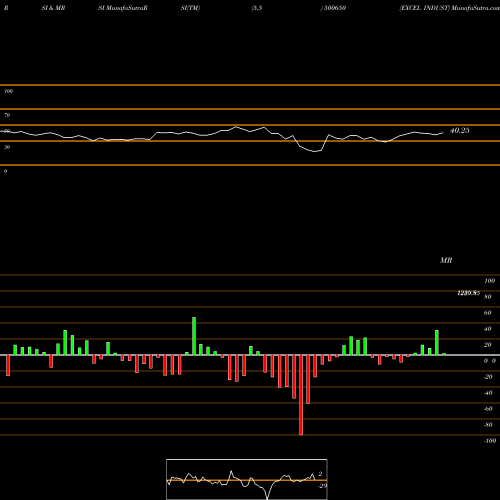Screen dimensions: 500x500
Task: Click the MR axis label 20
Action: point(488,345)
